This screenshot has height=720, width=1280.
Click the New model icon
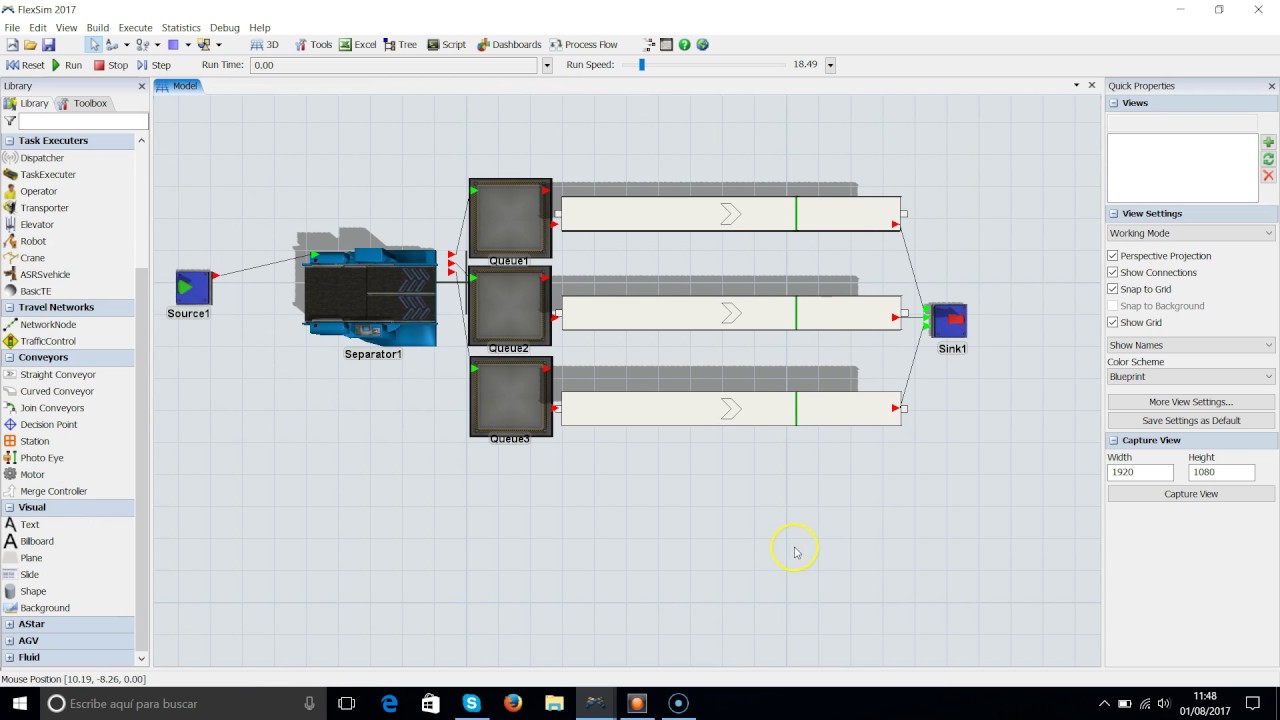(12, 45)
